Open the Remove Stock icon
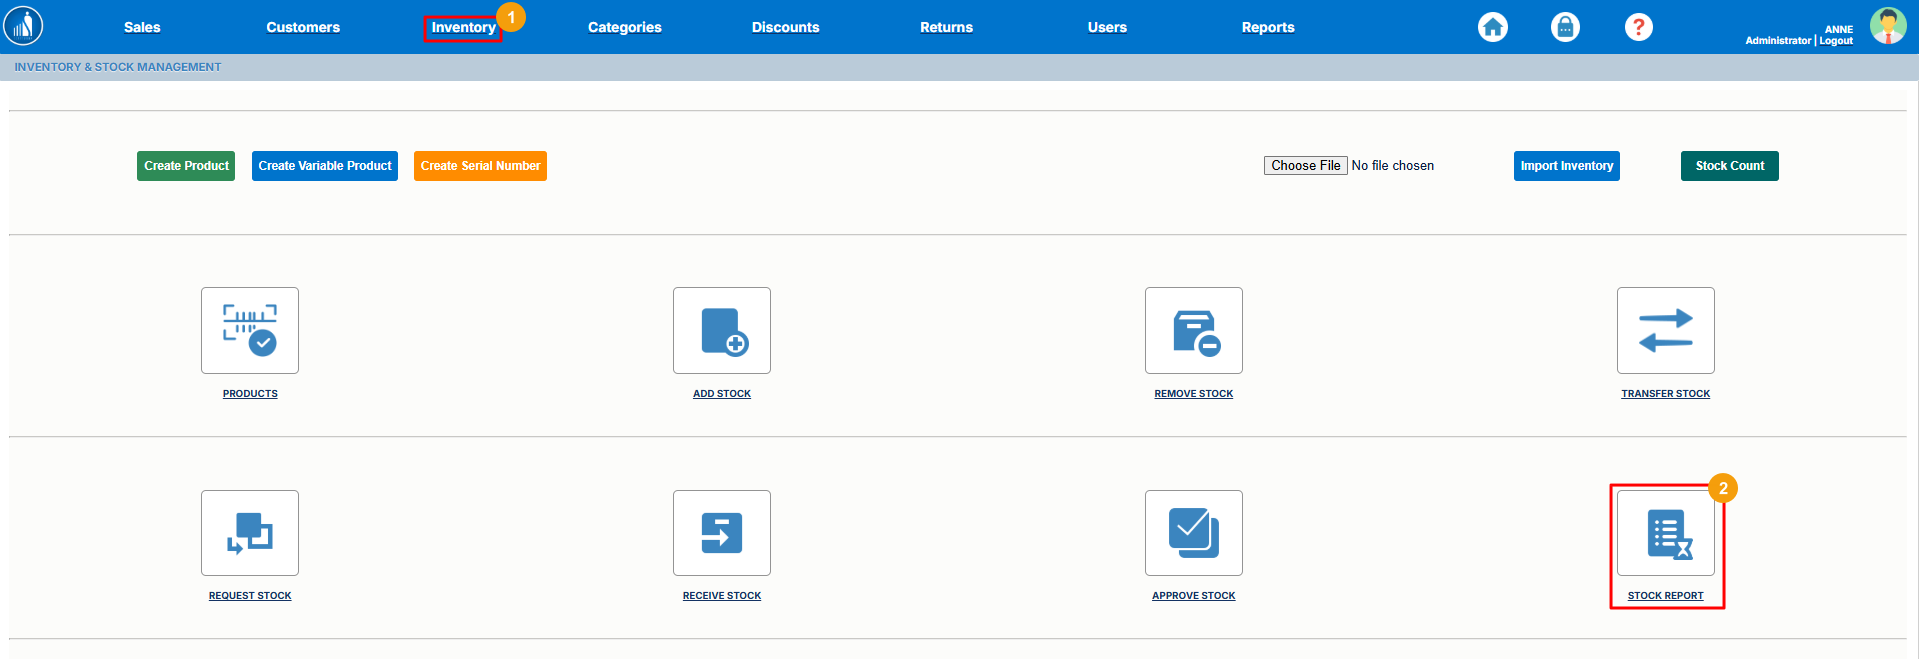1919x659 pixels. click(x=1193, y=330)
